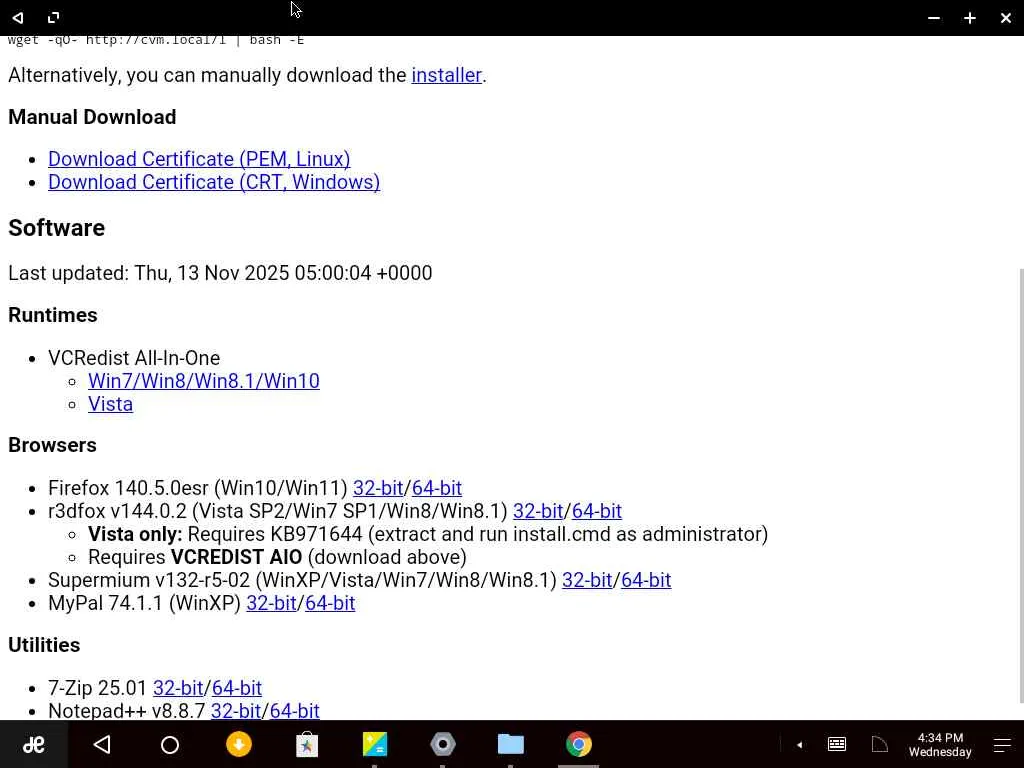
Task: Download r3dfox v144.0.2 64-bit
Action: [x=597, y=511]
